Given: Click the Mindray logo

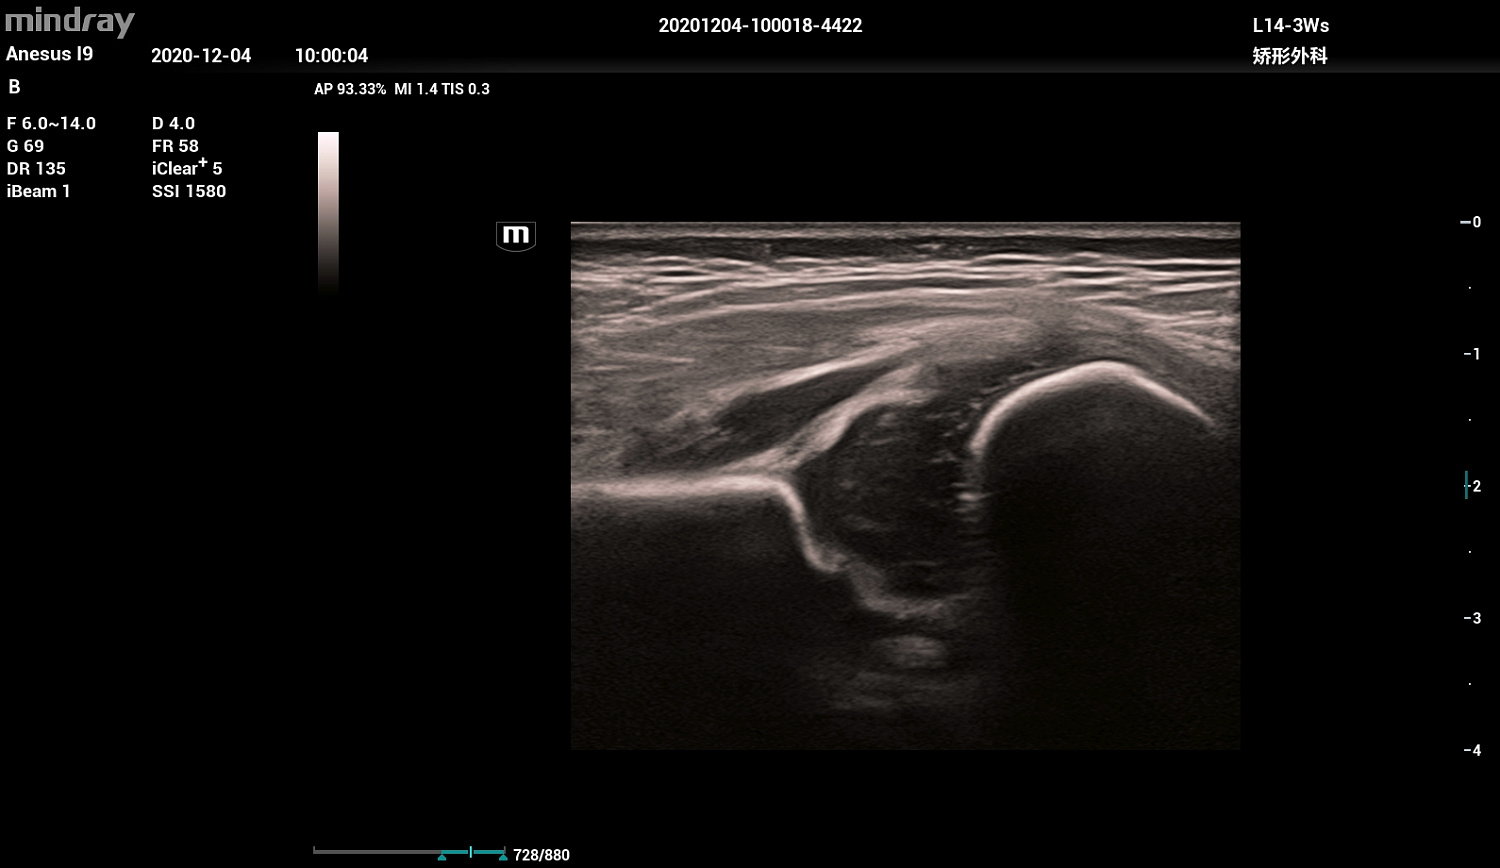Looking at the screenshot, I should pos(69,22).
